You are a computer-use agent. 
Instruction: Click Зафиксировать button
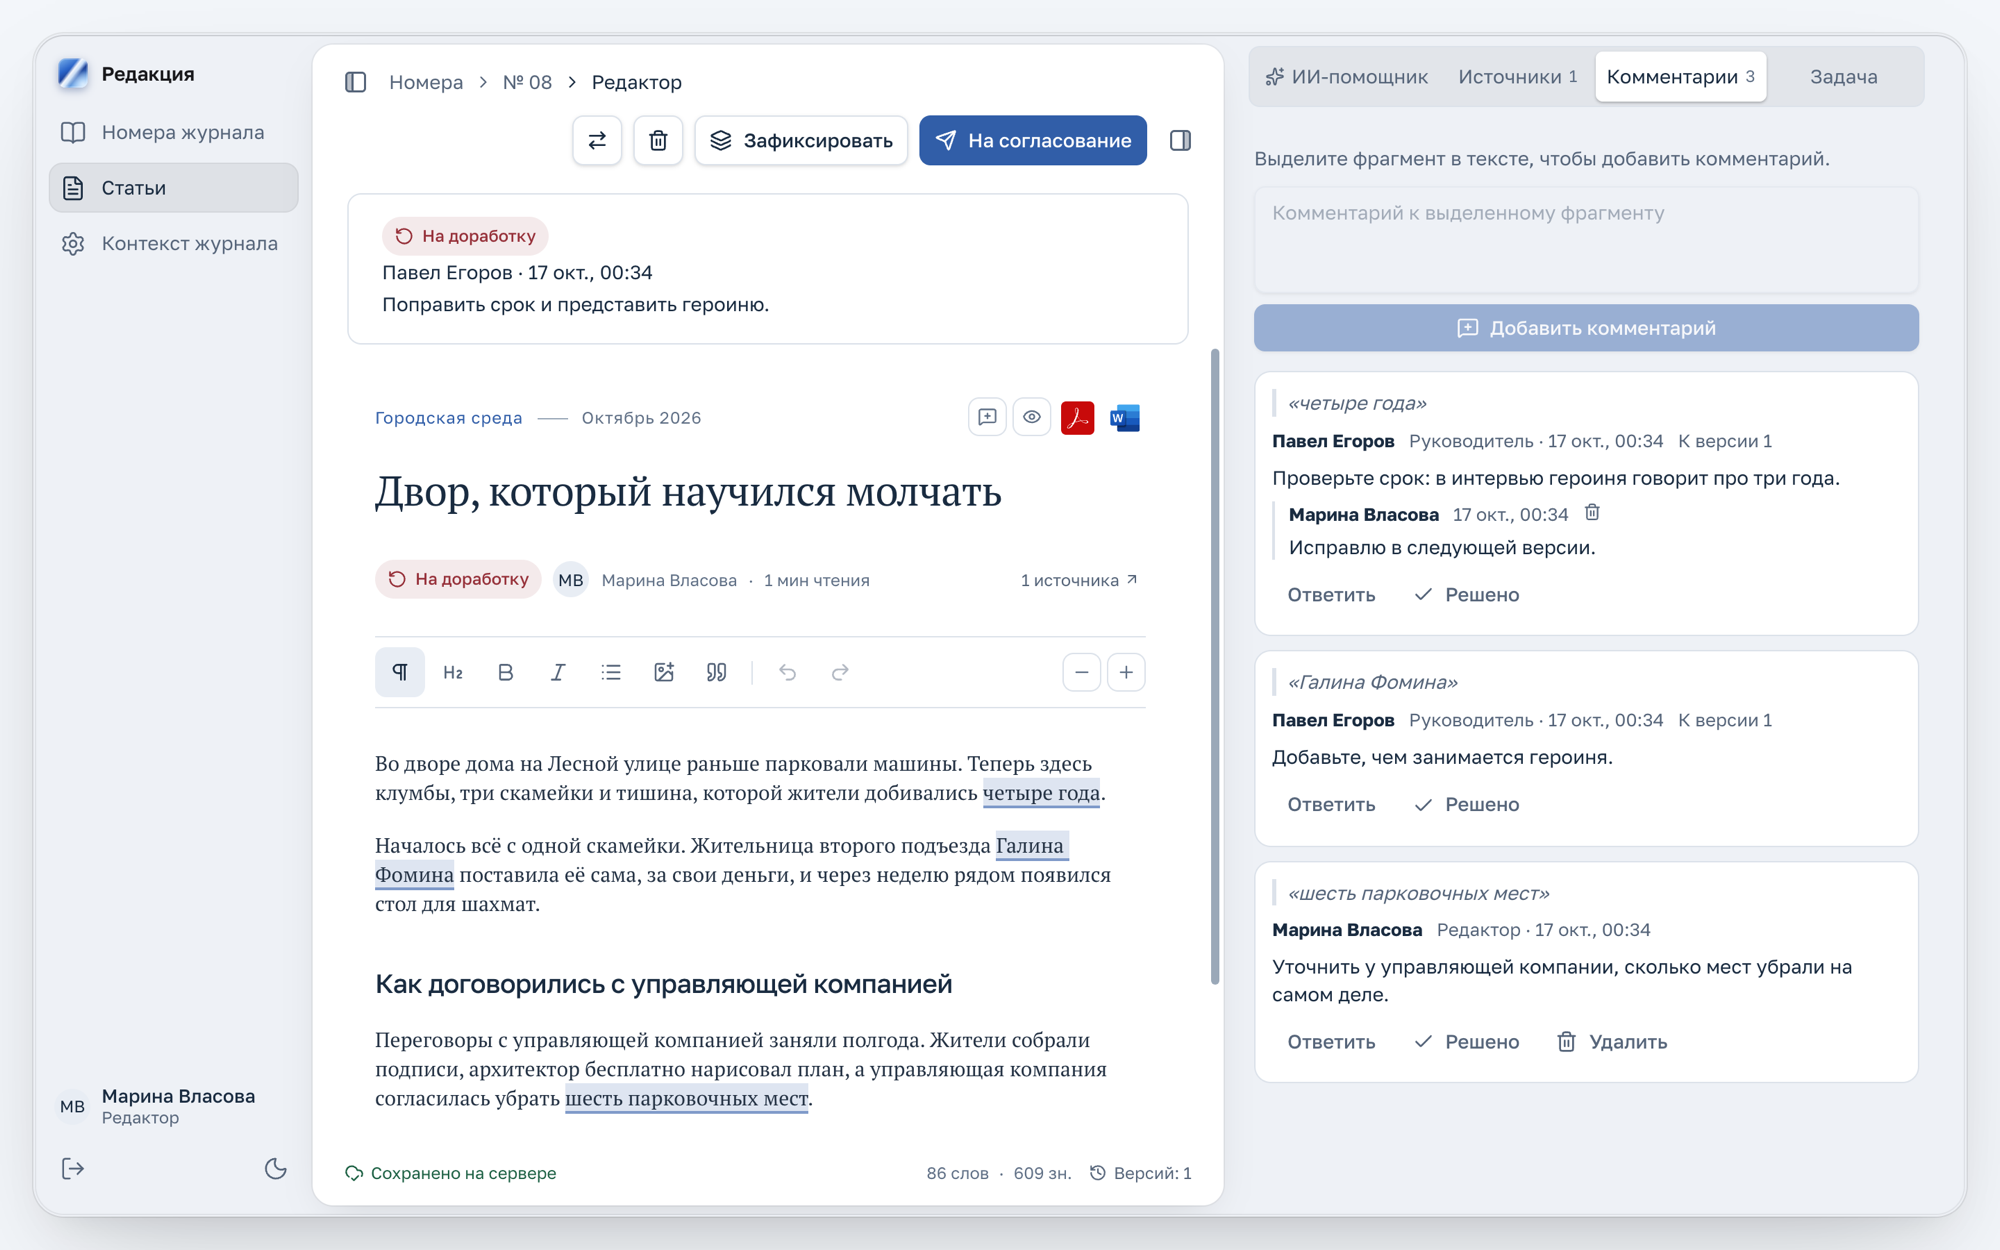[801, 141]
